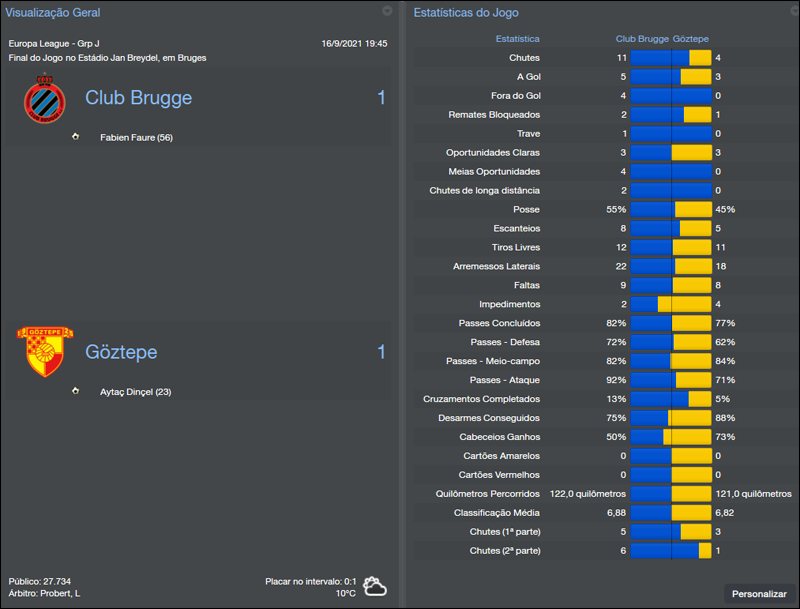Select the football icon beside Fabien Faure
The image size is (800, 609).
[75, 135]
